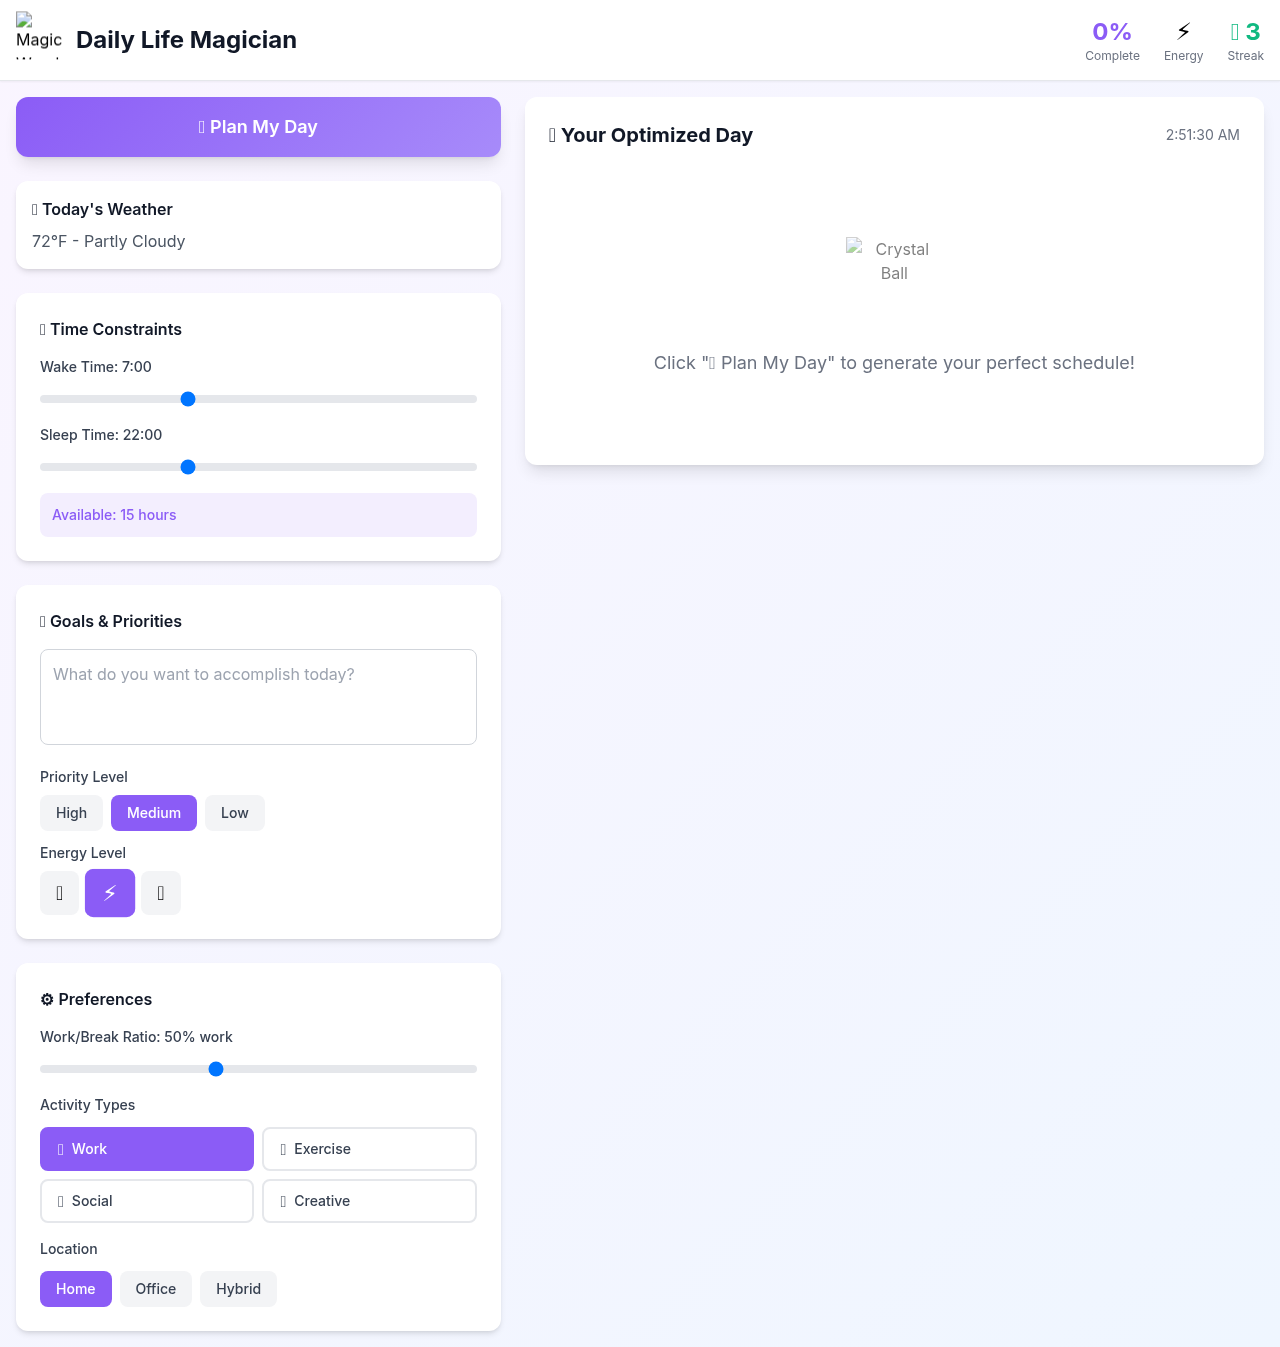Viewport: 1280px width, 1347px height.
Task: Select the lightning bolt energy level
Action: point(110,893)
